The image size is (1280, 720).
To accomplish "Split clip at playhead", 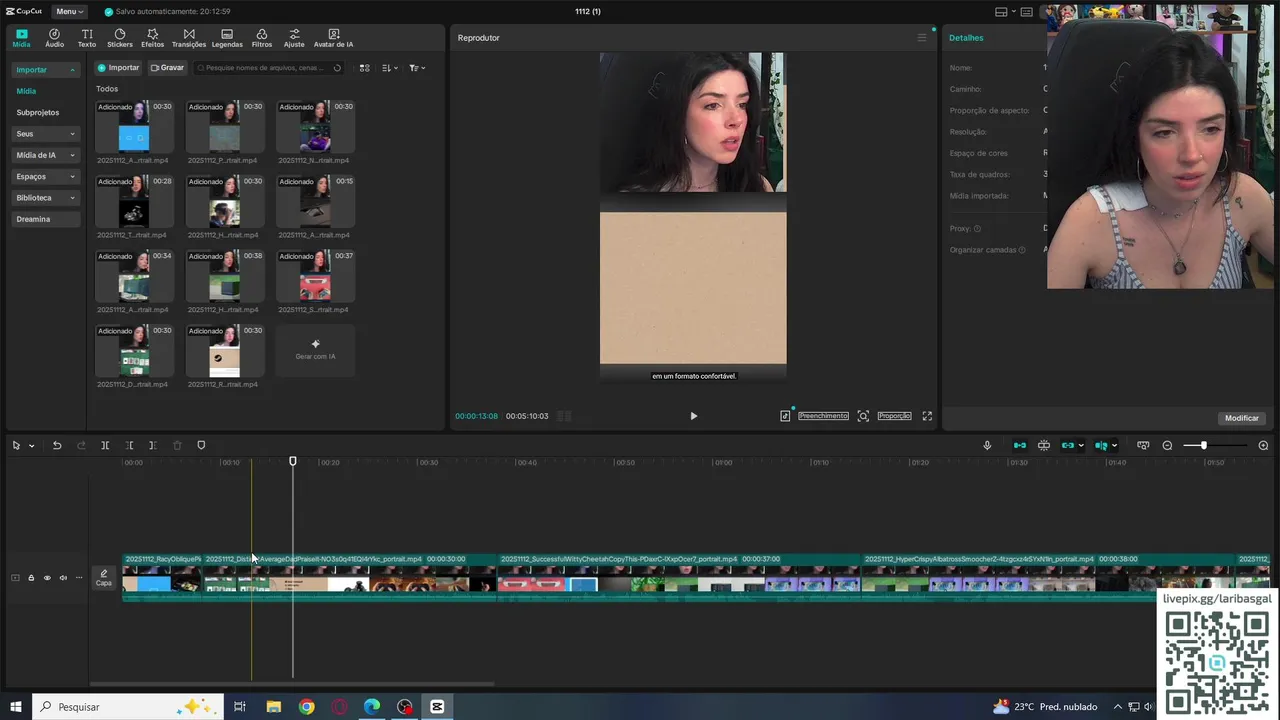I will (105, 446).
